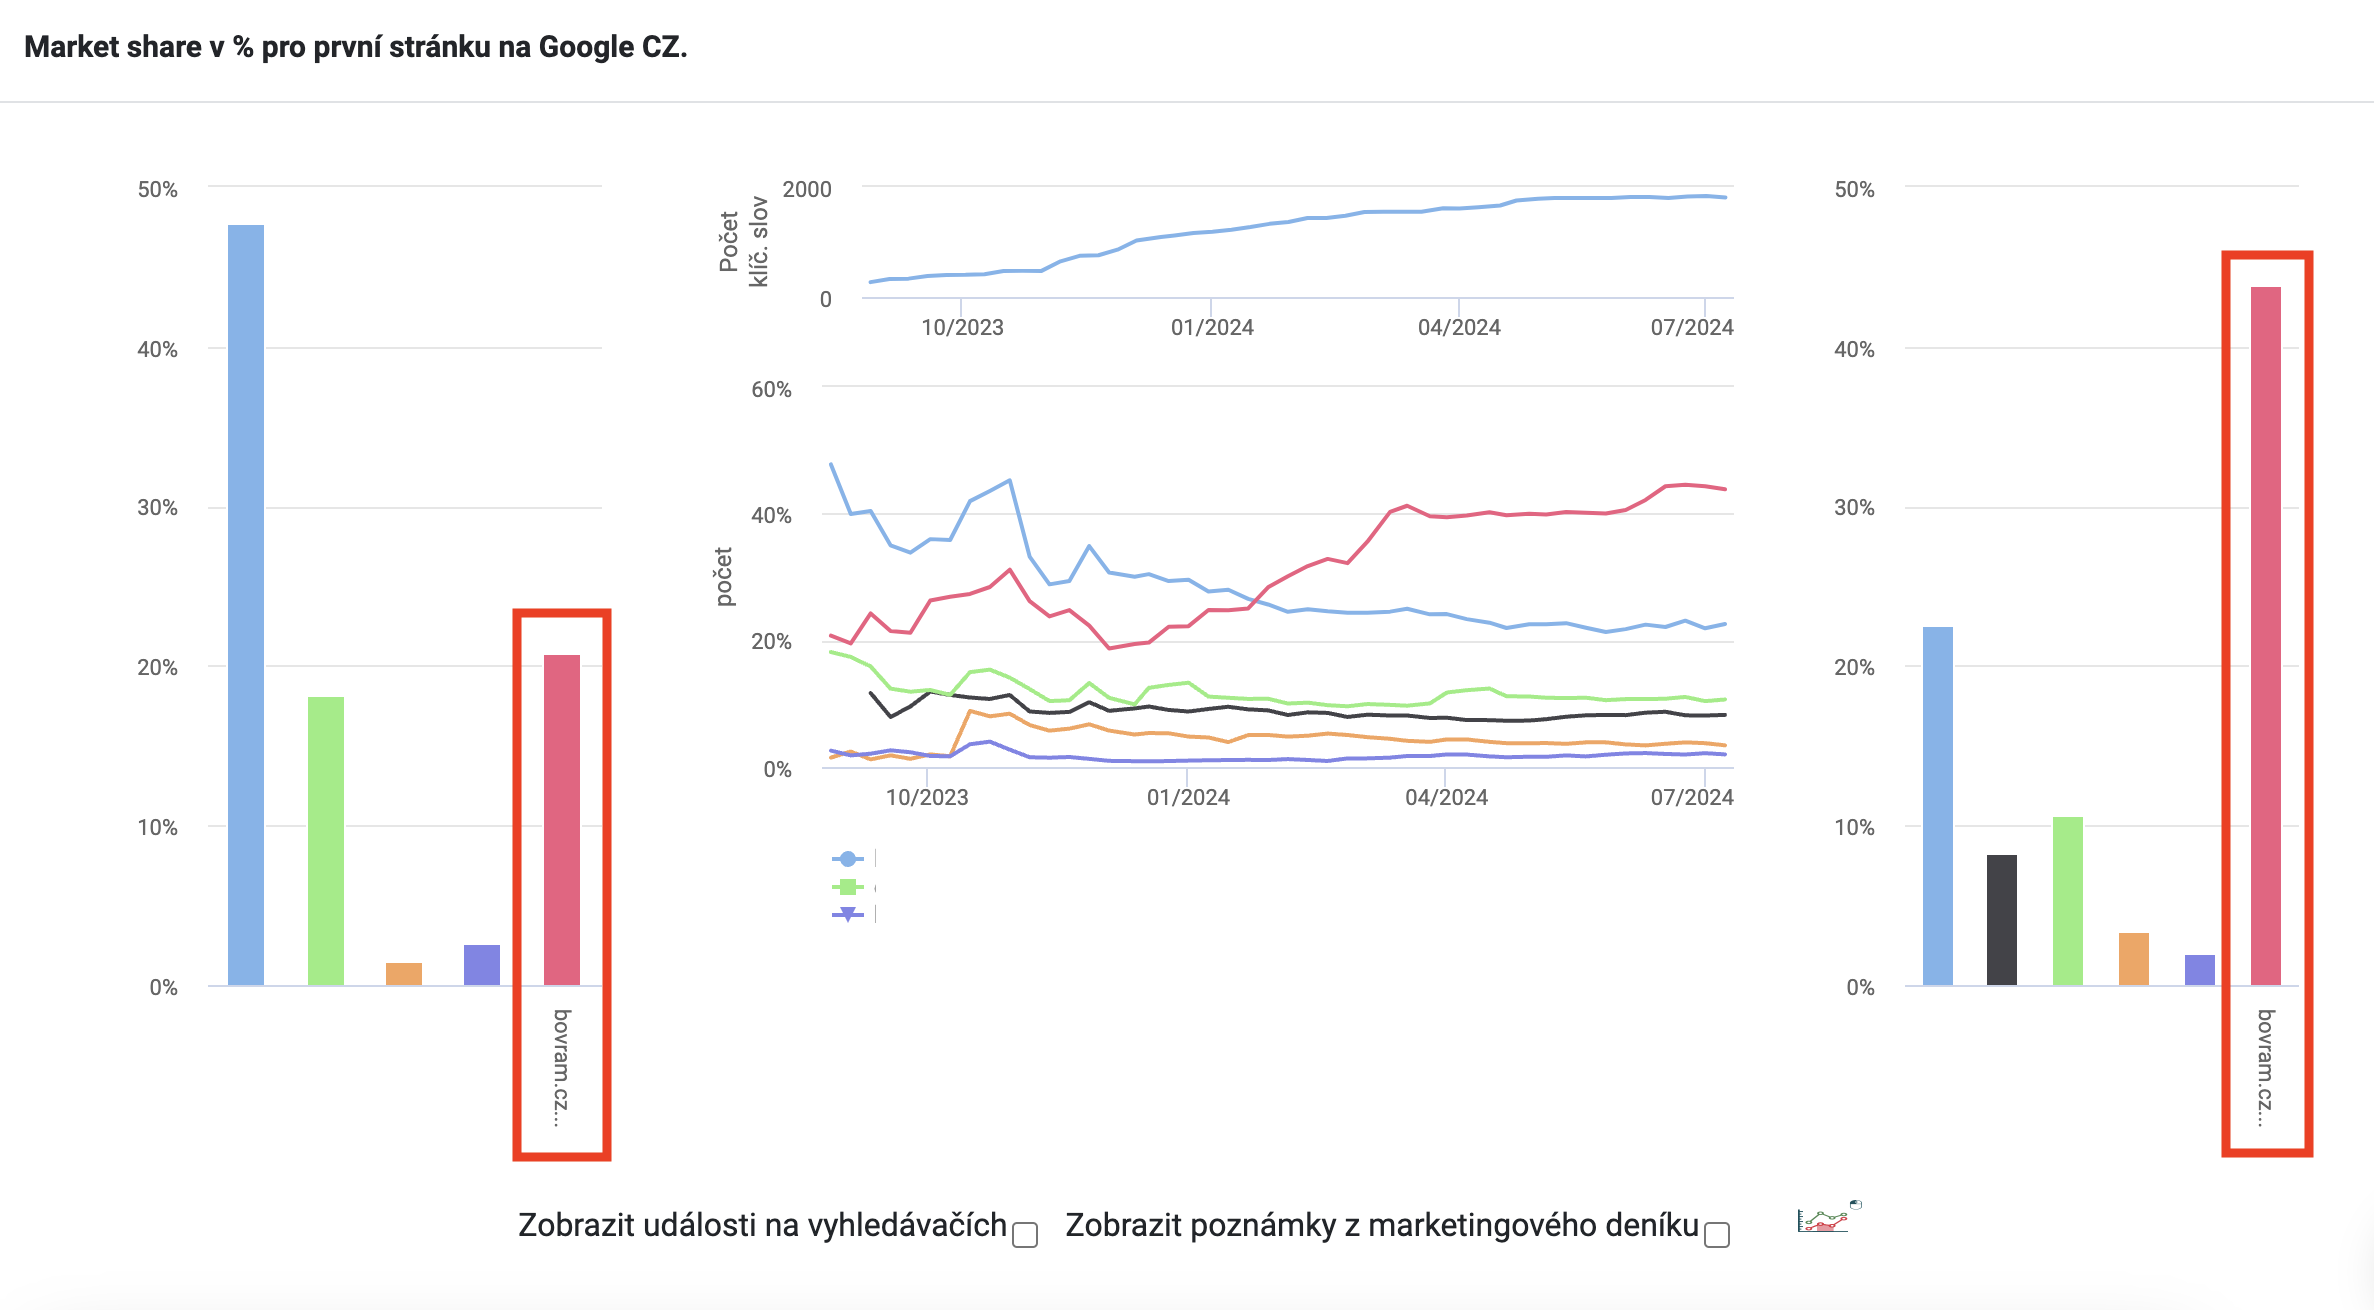Open the small line-chart icon at bottom
Screen dimensions: 2374x1310
1829,1217
